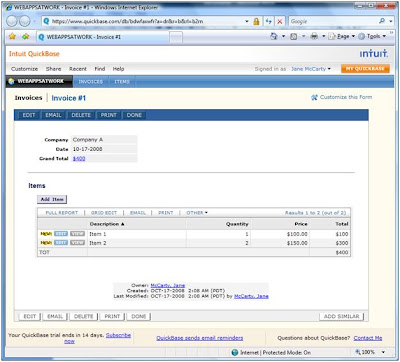Click the Favorites star icon
Viewport: 400px width, 362px height.
pyautogui.click(x=12, y=37)
